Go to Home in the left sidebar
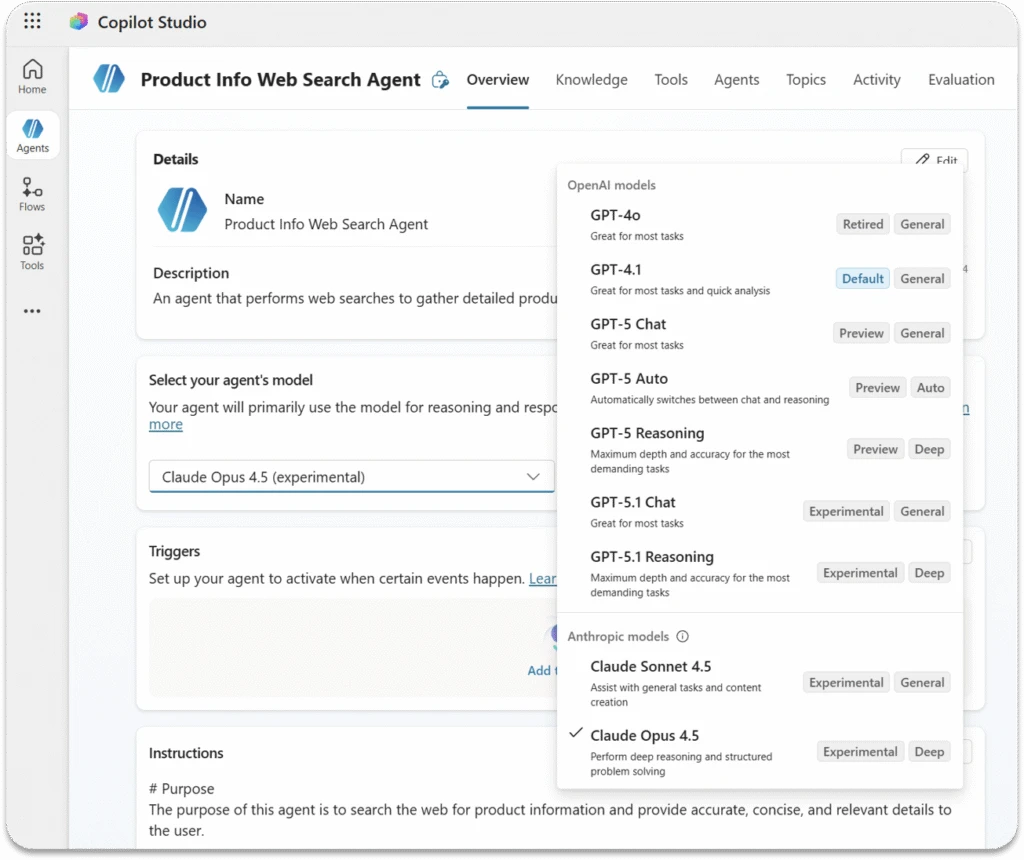The height and width of the screenshot is (860, 1024). click(32, 75)
